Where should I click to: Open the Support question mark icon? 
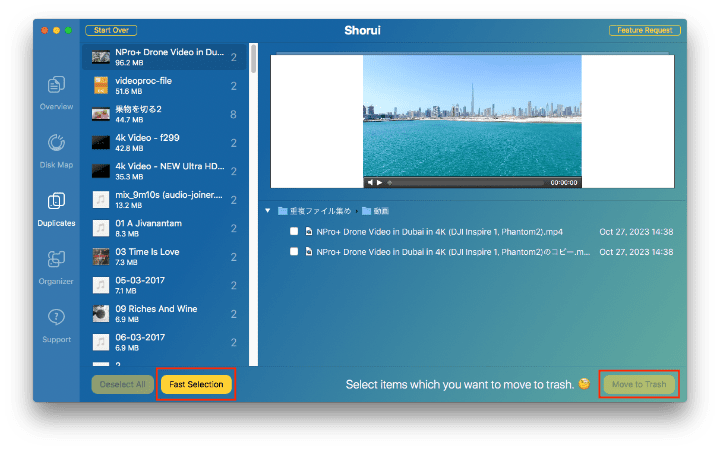tap(56, 317)
